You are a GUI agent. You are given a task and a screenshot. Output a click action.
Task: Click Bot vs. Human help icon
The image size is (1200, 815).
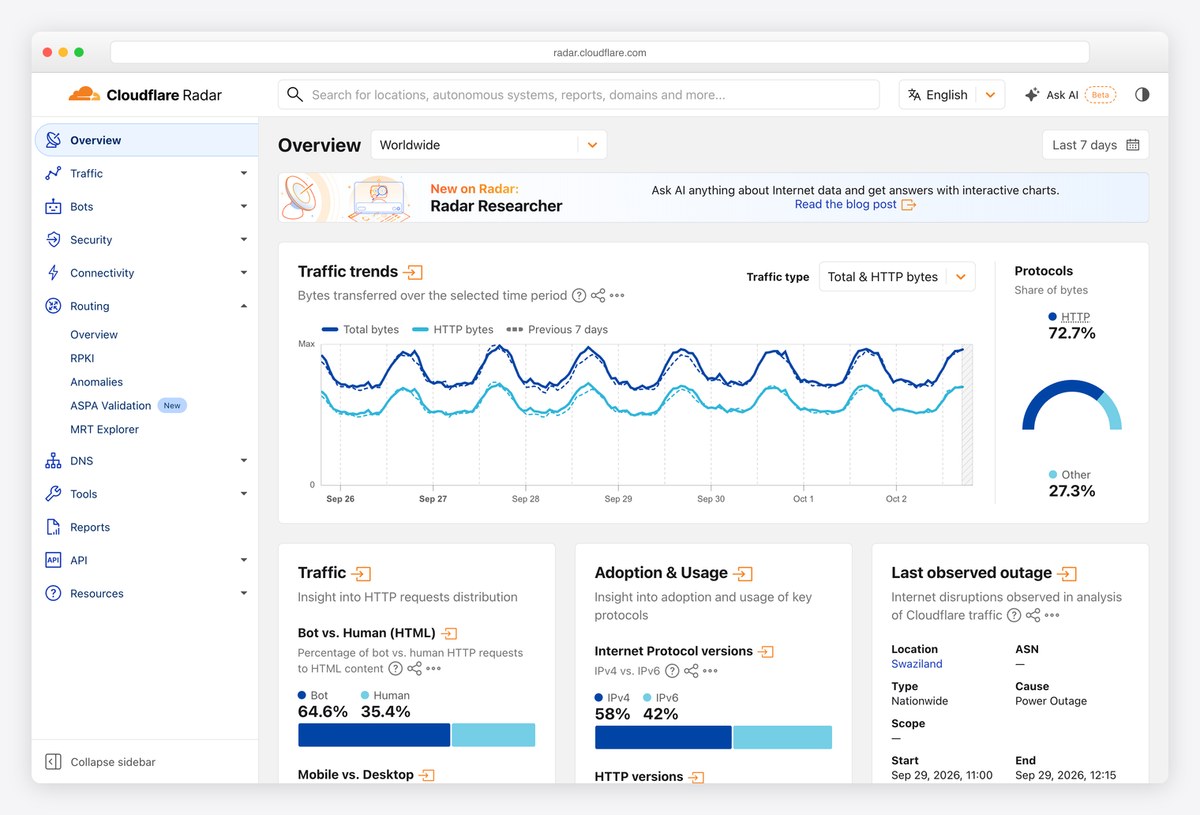(x=395, y=669)
